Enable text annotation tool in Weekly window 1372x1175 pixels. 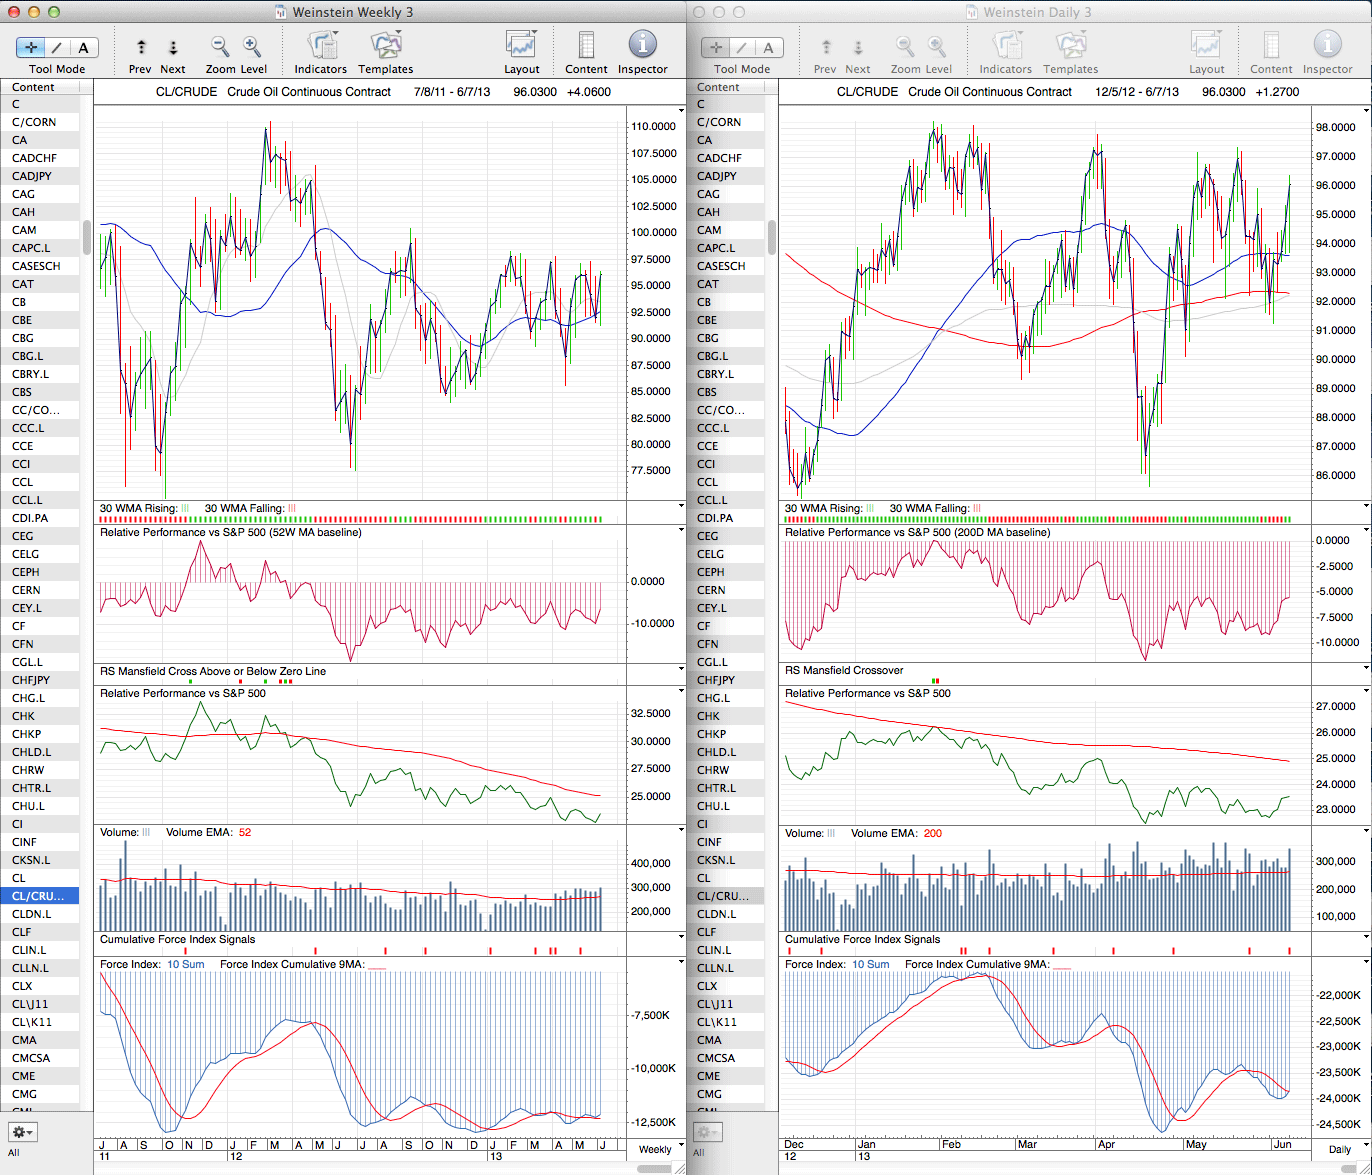[84, 47]
